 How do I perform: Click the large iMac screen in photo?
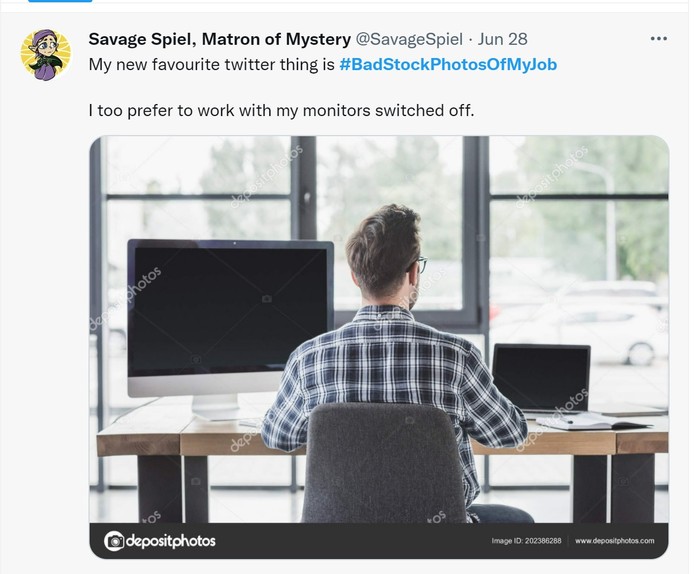click(230, 309)
